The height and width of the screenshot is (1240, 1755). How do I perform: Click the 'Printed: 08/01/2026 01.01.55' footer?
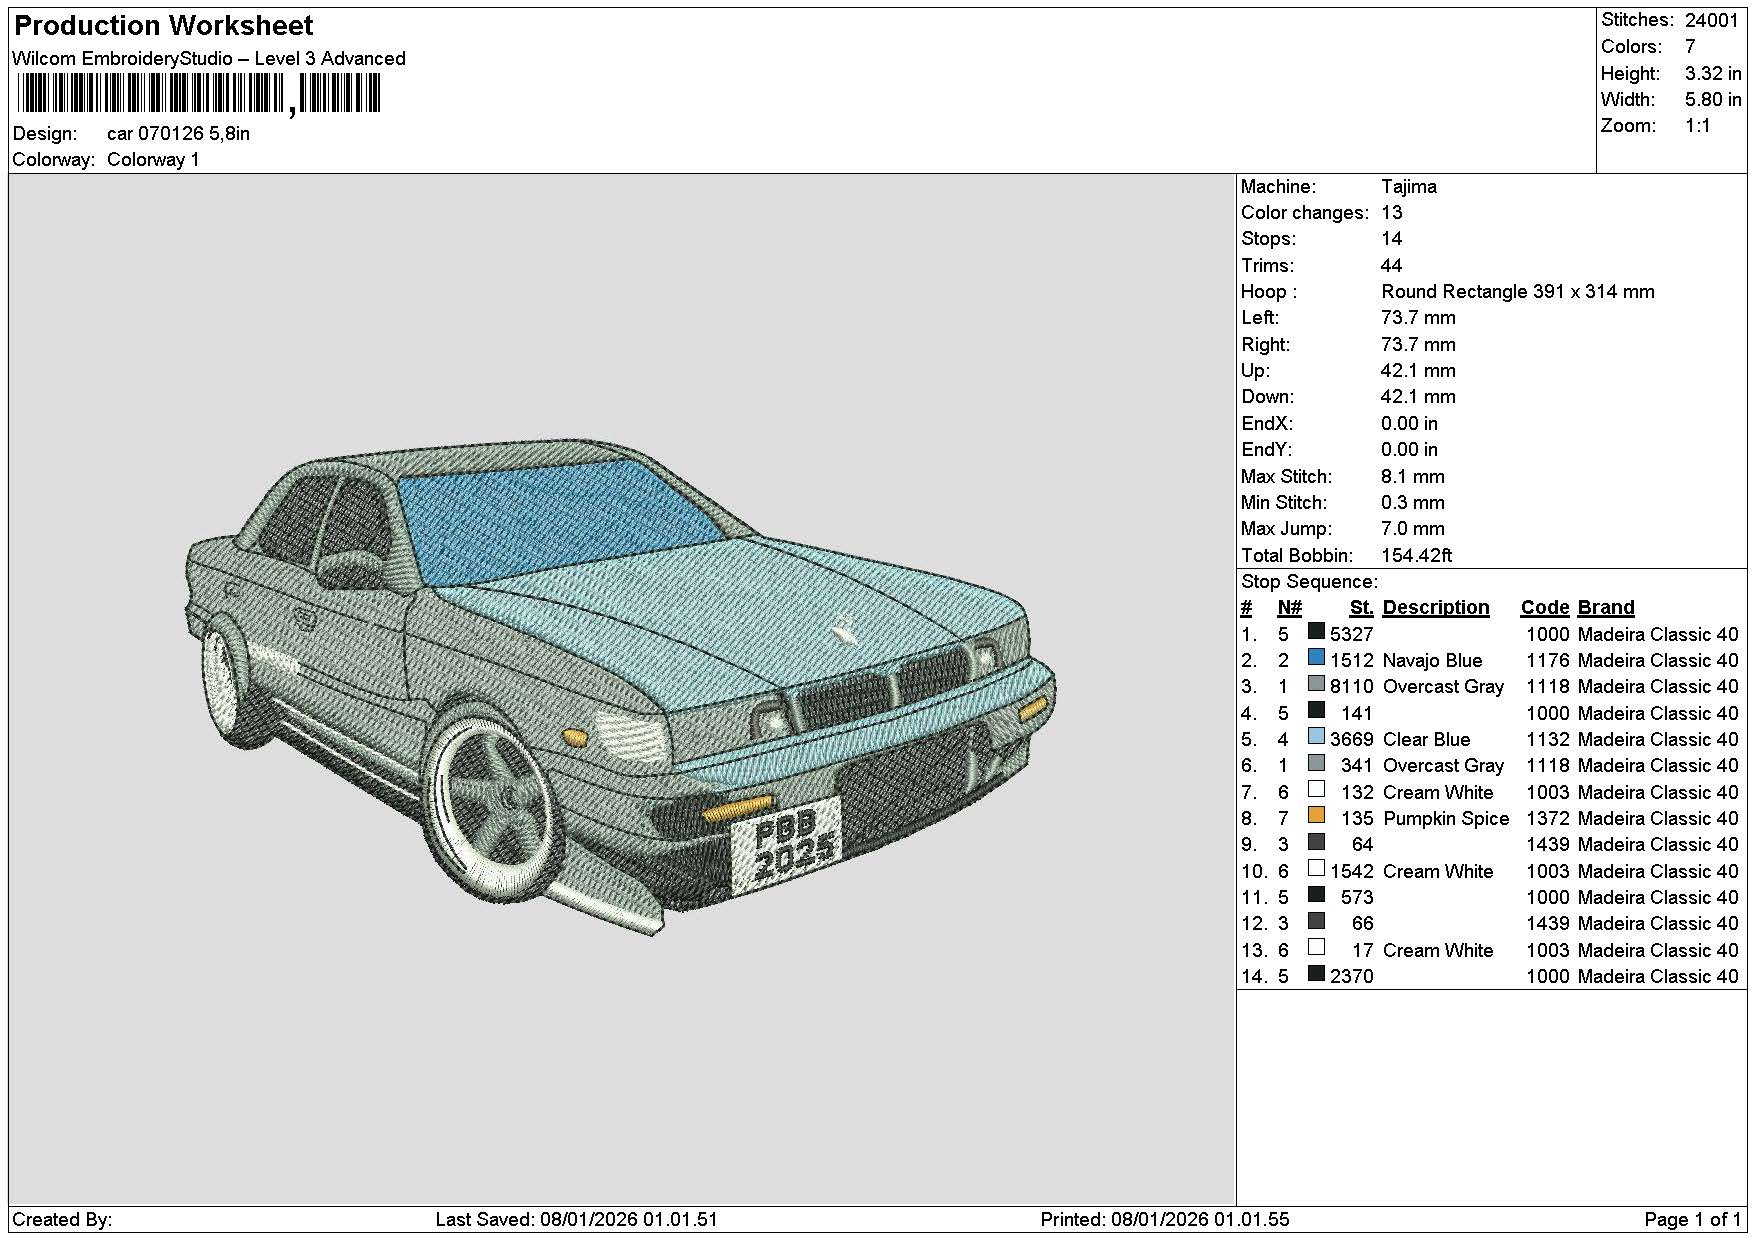pyautogui.click(x=1165, y=1220)
